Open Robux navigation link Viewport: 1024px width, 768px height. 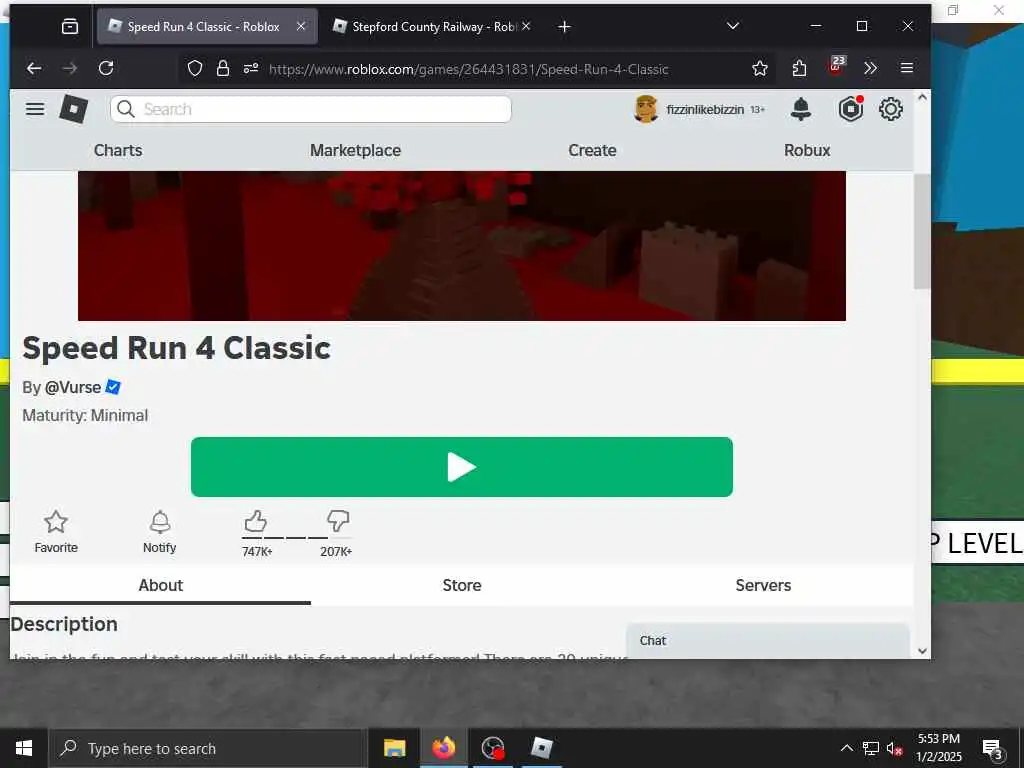807,150
